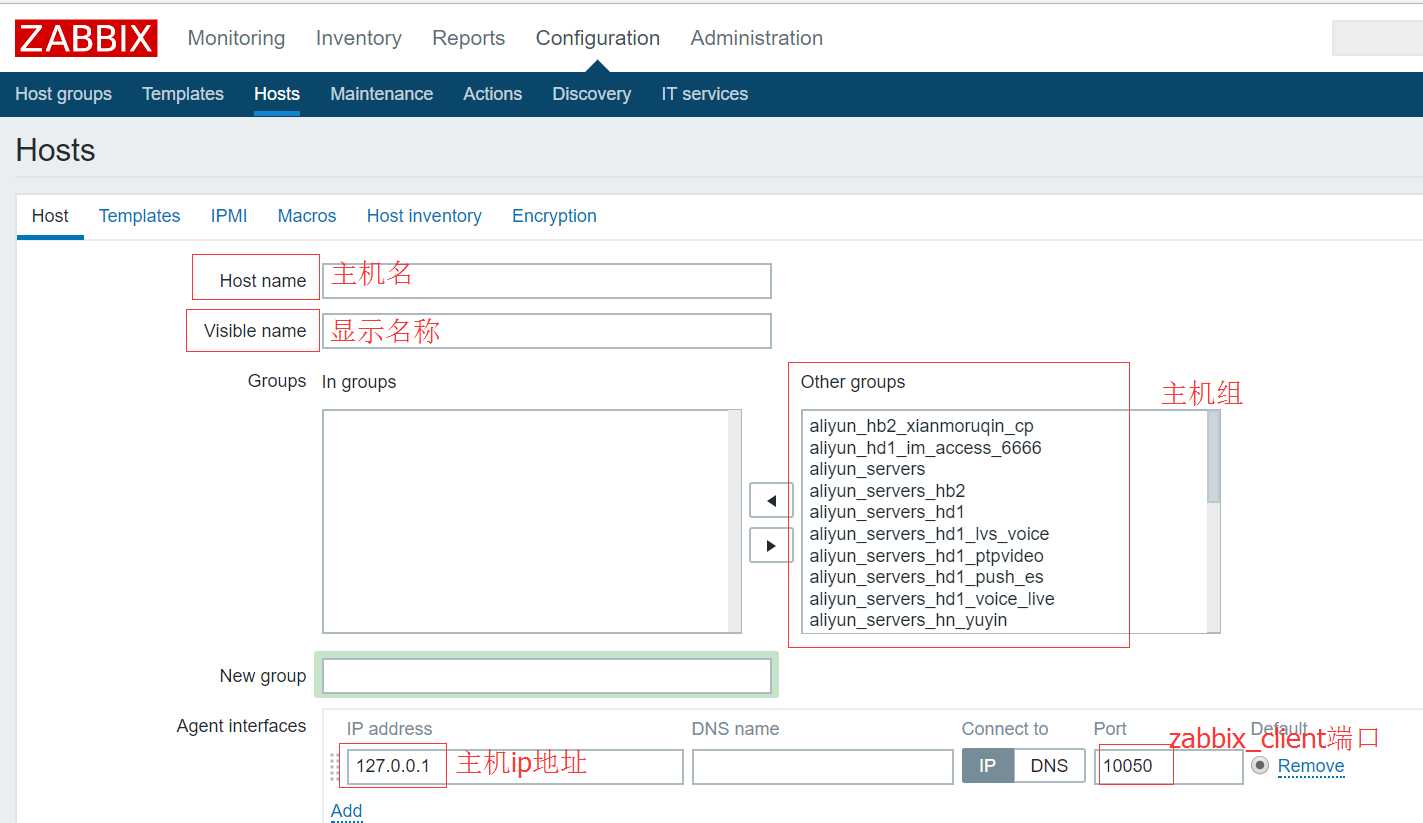Select aliyun_servers group

867,469
